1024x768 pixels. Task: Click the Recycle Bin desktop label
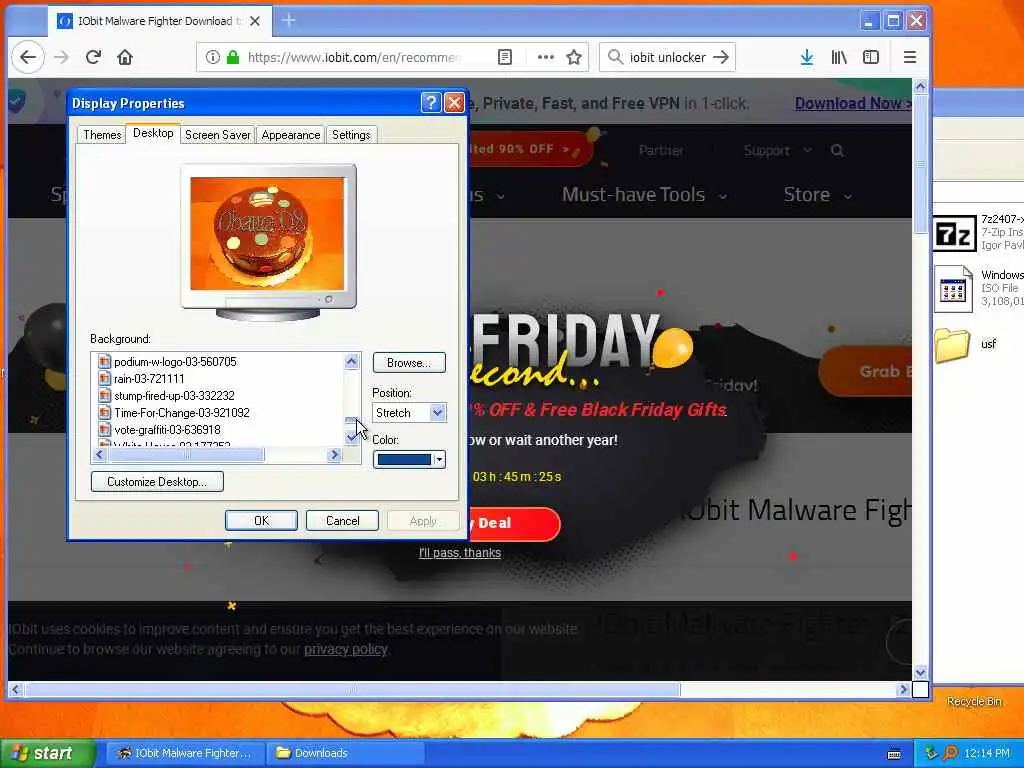click(974, 701)
